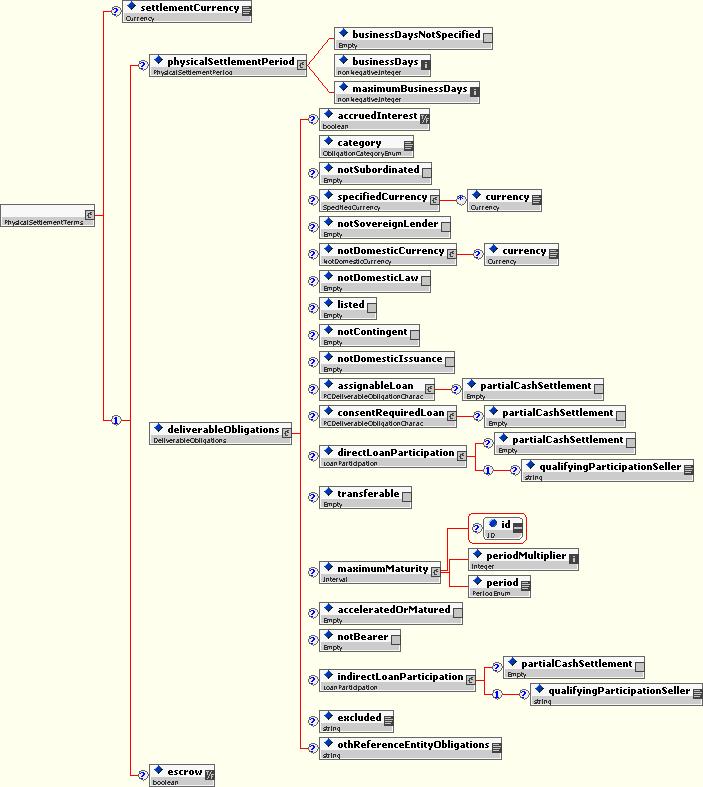This screenshot has height=787, width=703.
Task: Click the list icon on currency under specifiedCurrency
Action: click(536, 200)
